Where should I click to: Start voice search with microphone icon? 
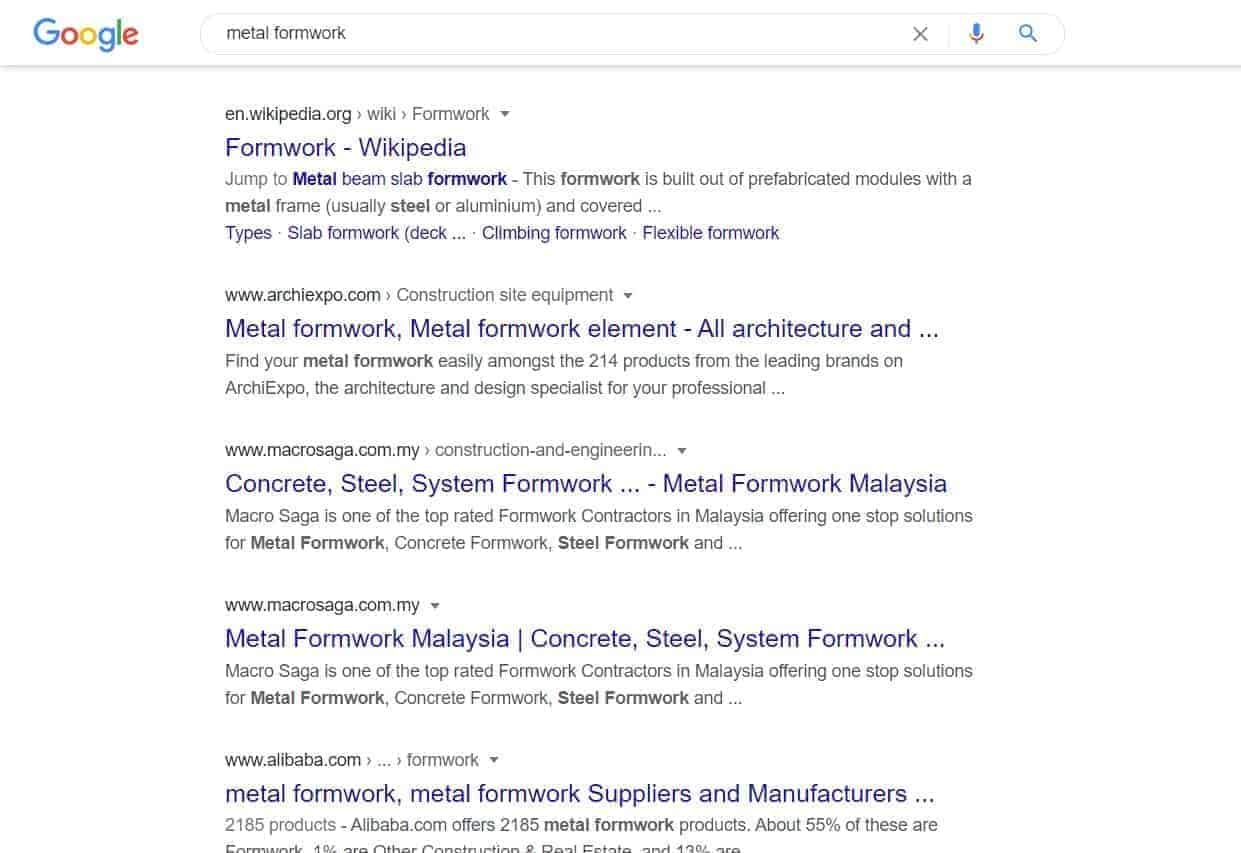(x=976, y=34)
